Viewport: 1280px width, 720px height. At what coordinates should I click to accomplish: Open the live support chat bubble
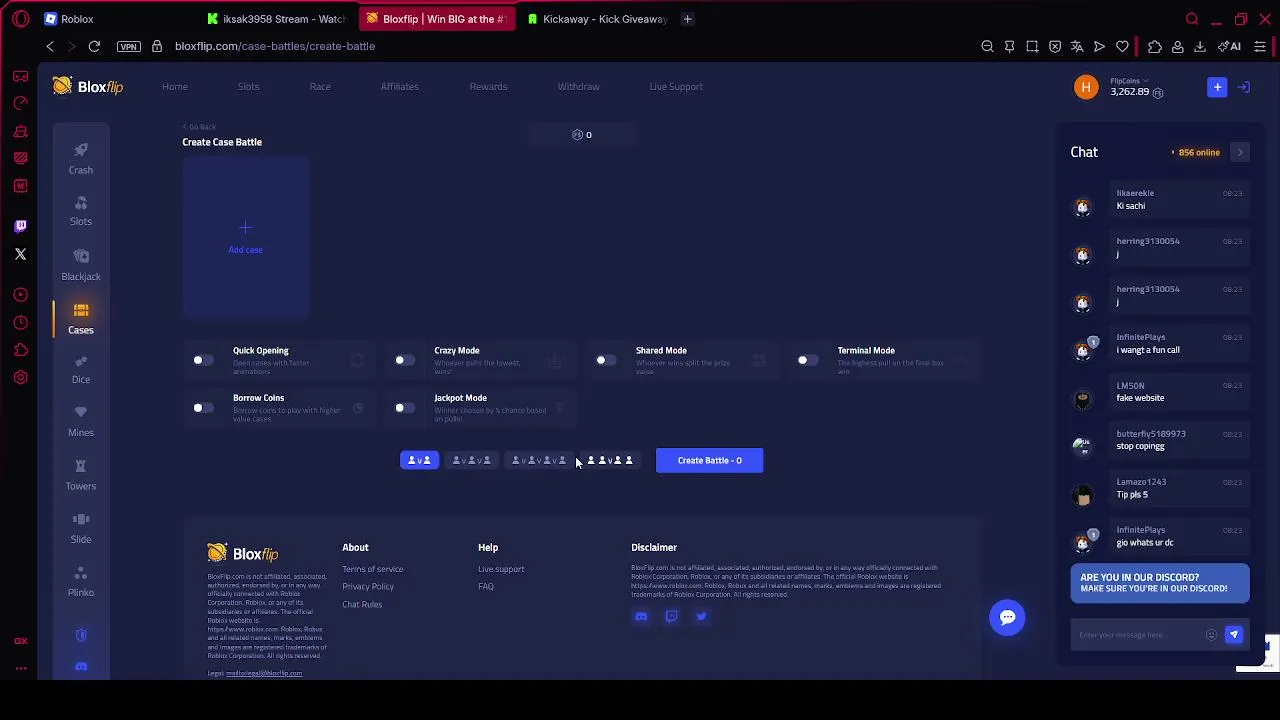(x=1007, y=617)
